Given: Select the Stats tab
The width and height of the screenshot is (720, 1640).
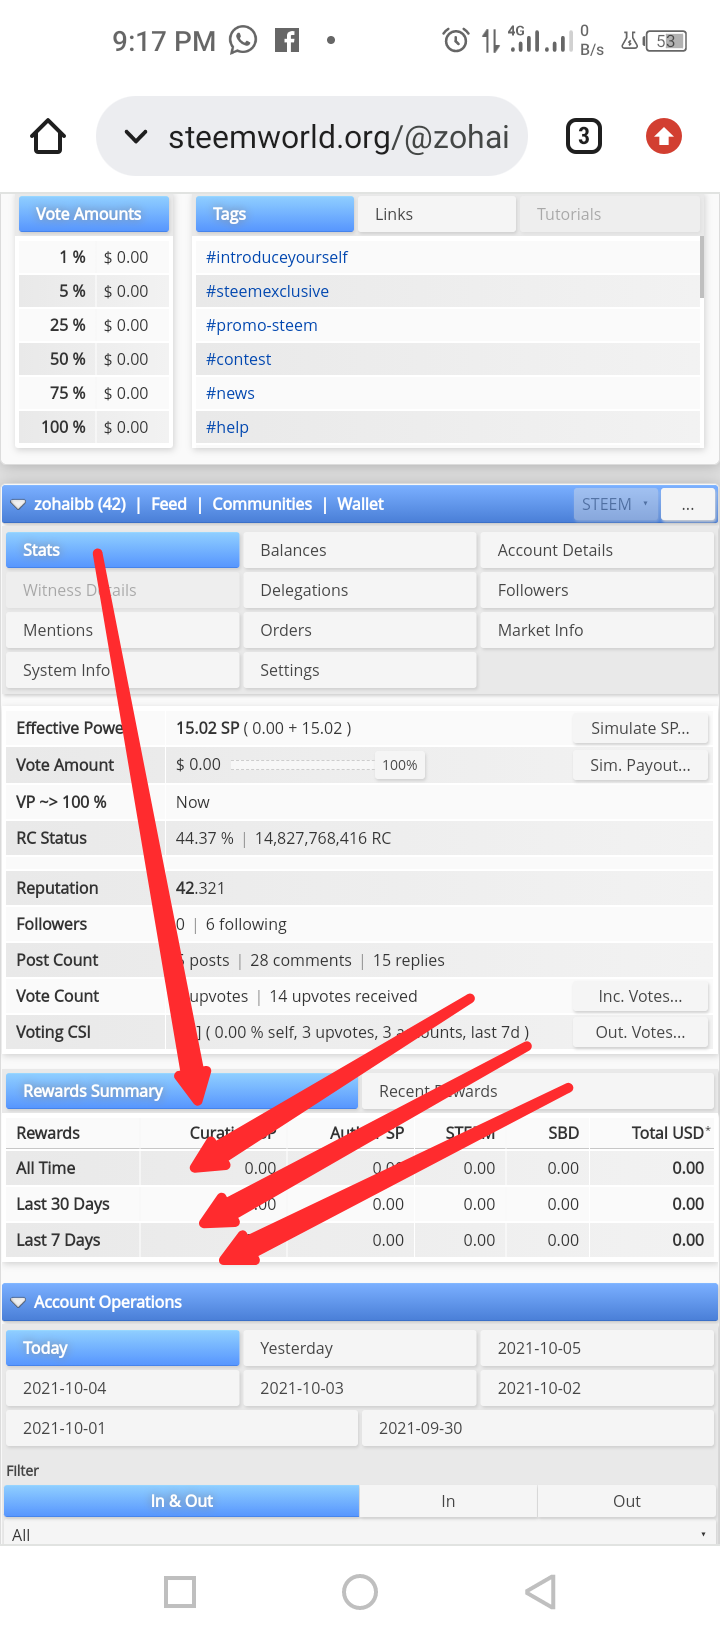Looking at the screenshot, I should (x=123, y=550).
